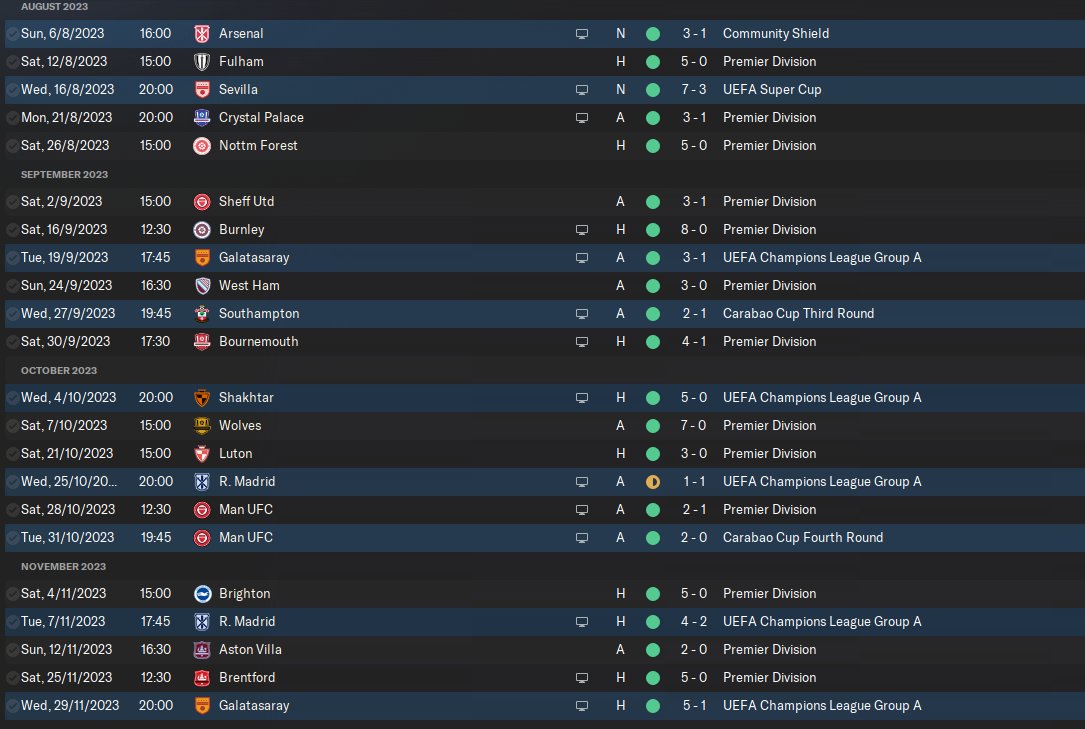Click the green win dot on the Luton row

pyautogui.click(x=653, y=453)
